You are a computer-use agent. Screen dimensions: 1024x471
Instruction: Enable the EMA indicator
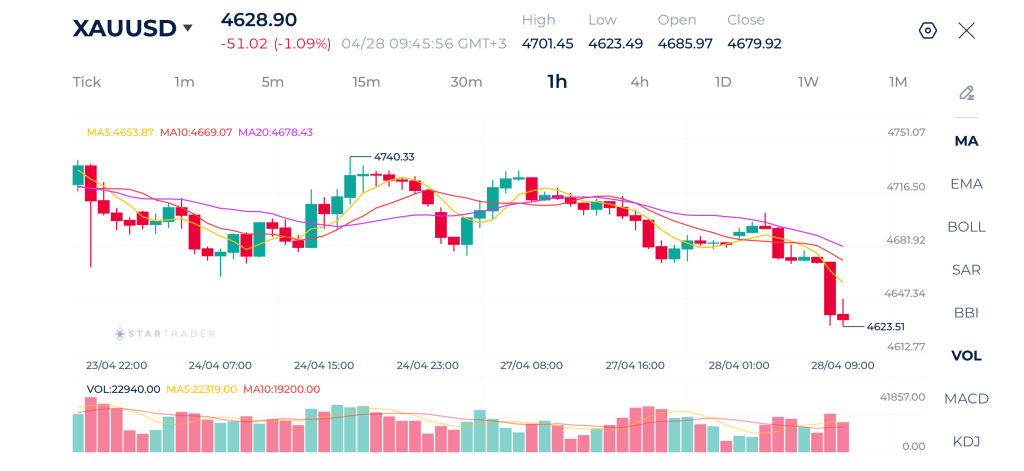966,184
